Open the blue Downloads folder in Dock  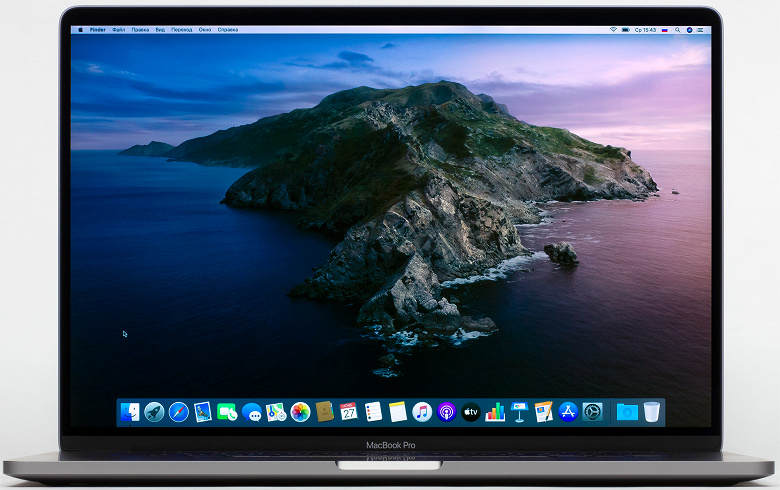(x=627, y=412)
